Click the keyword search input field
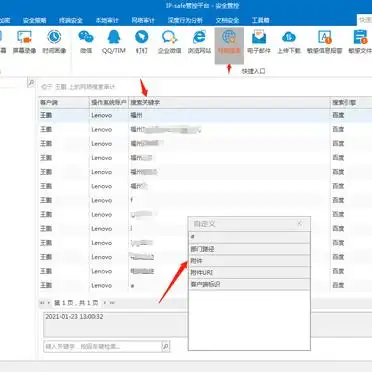This screenshot has height=372, width=372. 103,346
